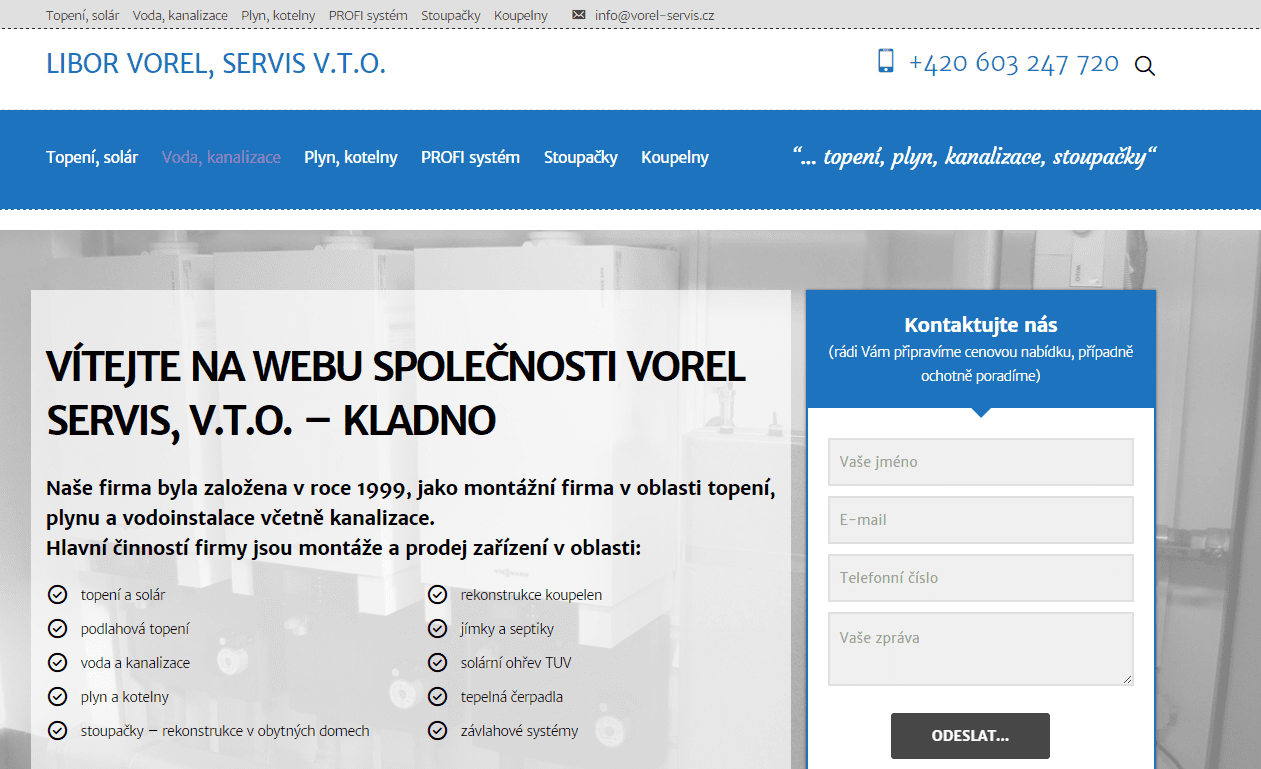Open Plyn, kotelny in blue navigation bar
This screenshot has width=1261, height=769.
tap(351, 158)
